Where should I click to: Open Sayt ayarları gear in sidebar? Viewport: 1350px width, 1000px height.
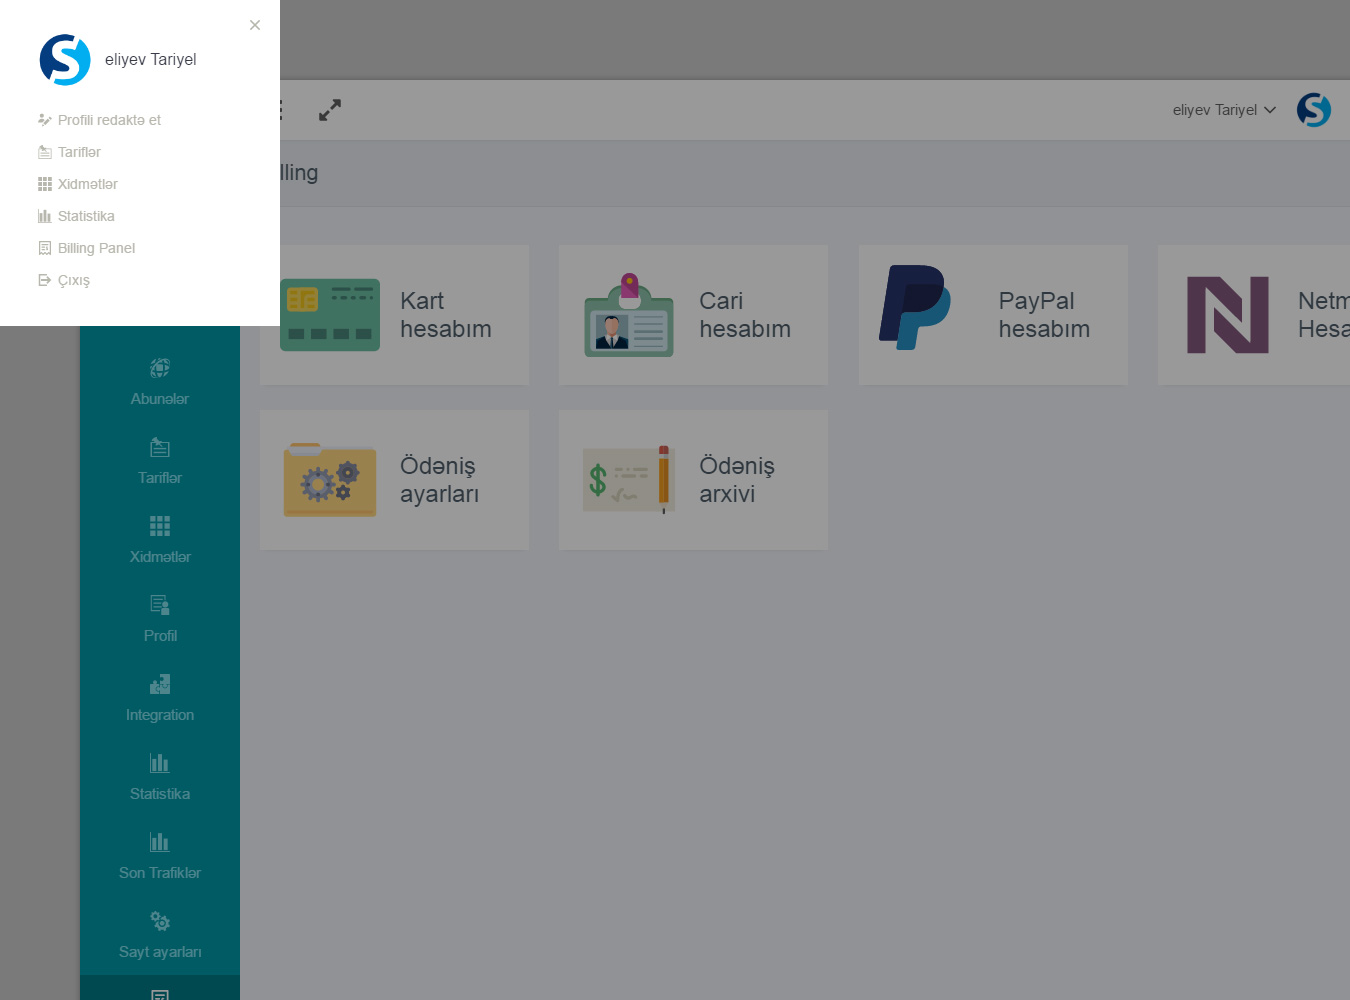tap(160, 934)
